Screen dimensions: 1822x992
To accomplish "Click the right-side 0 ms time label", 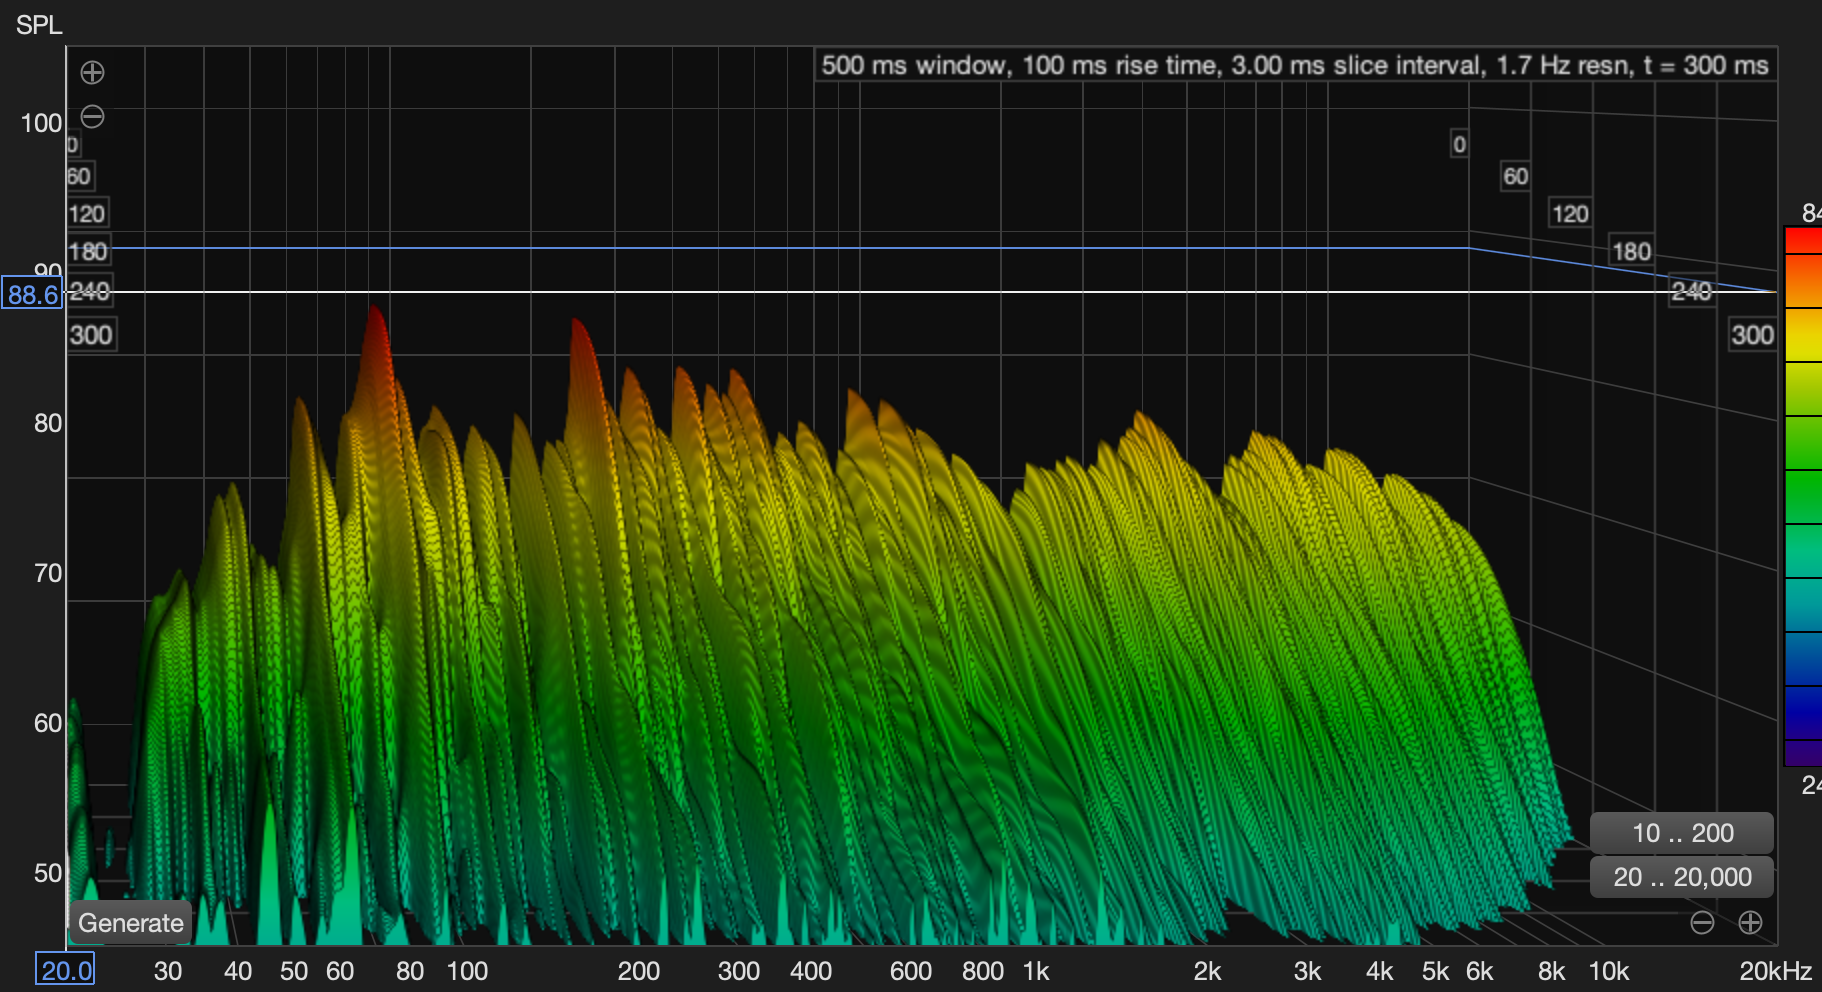I will [1459, 144].
